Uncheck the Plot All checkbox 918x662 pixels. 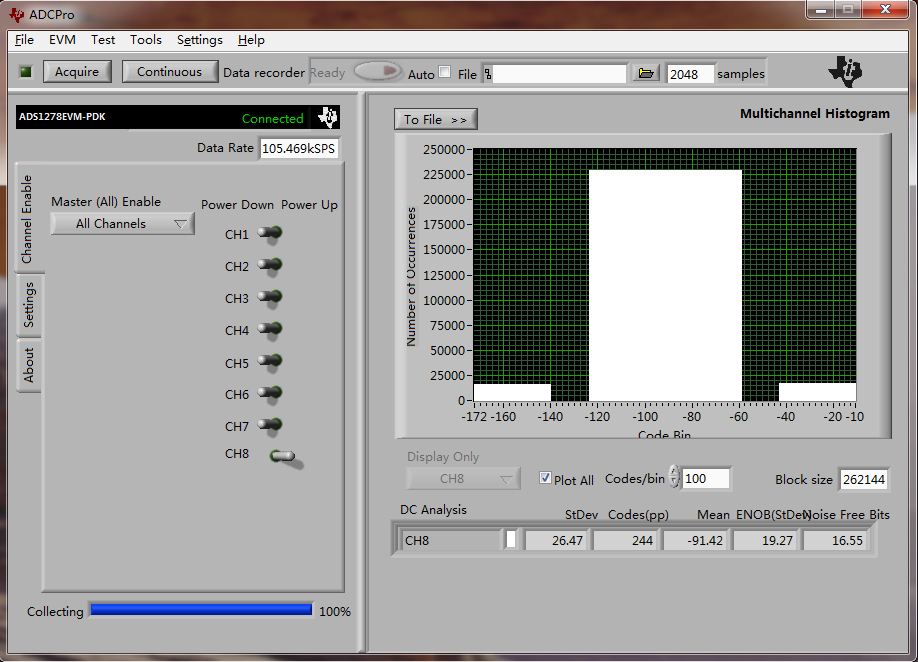[x=545, y=478]
